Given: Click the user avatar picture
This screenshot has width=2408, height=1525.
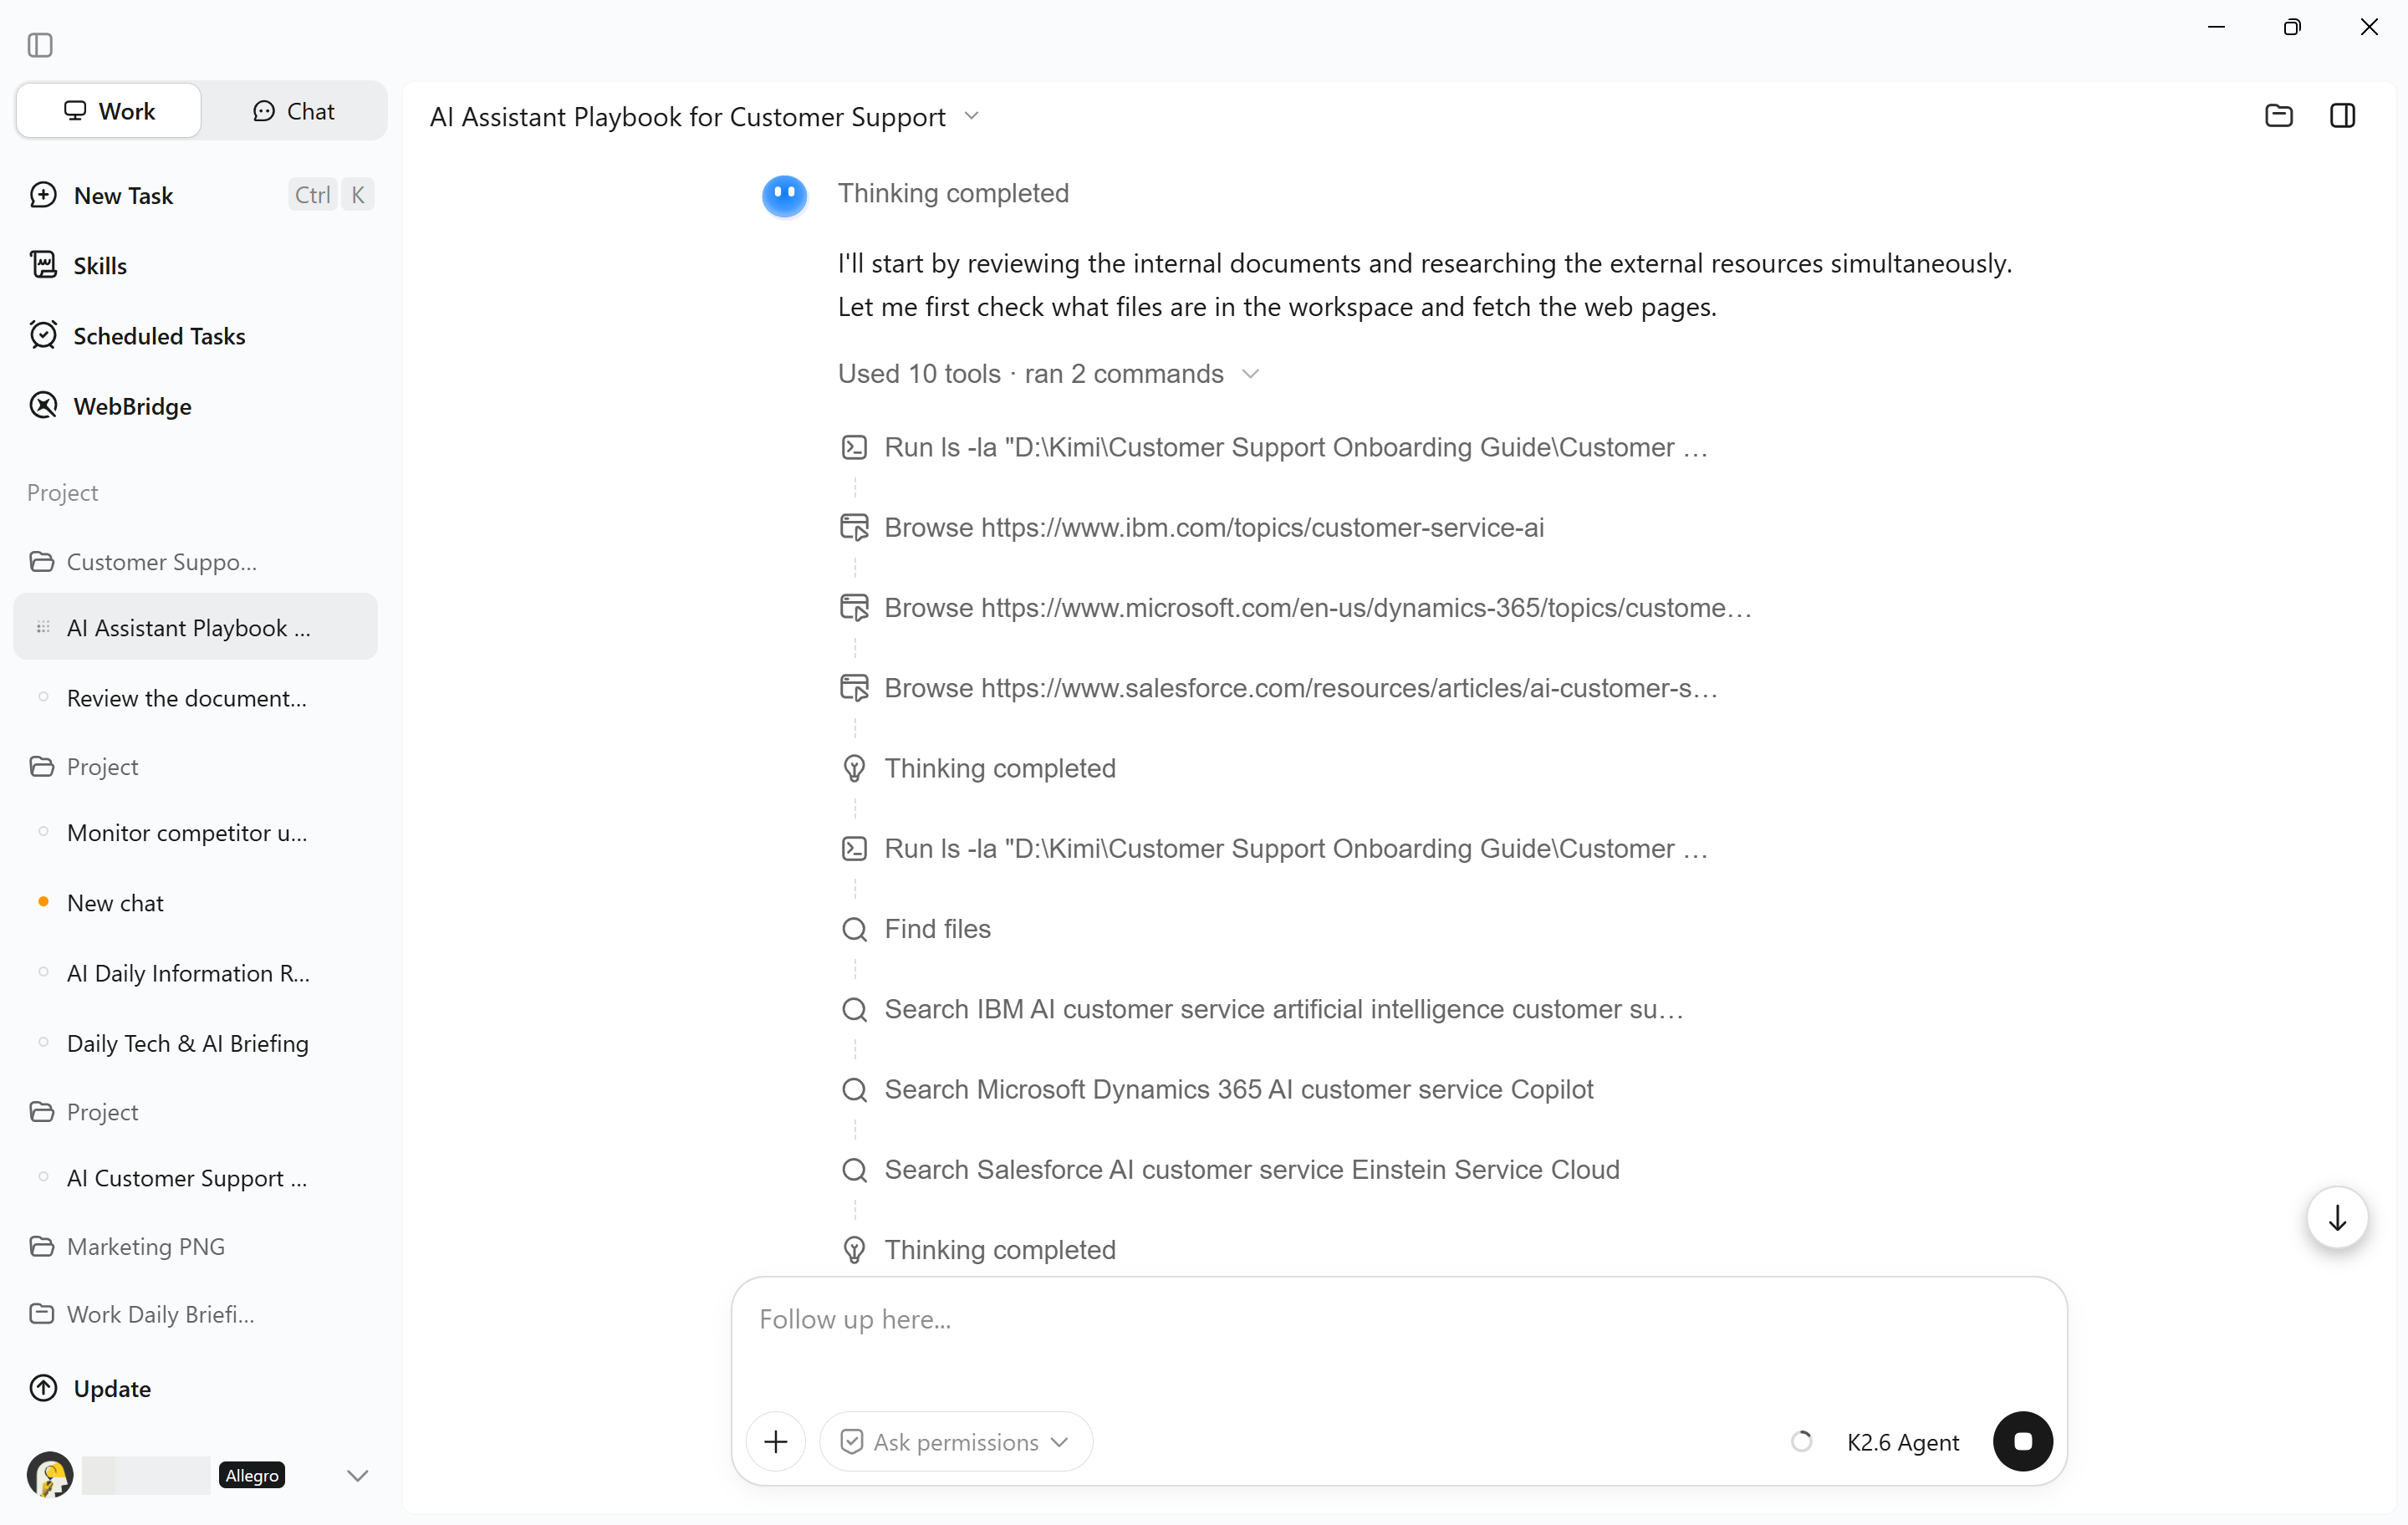Looking at the screenshot, I should point(50,1475).
